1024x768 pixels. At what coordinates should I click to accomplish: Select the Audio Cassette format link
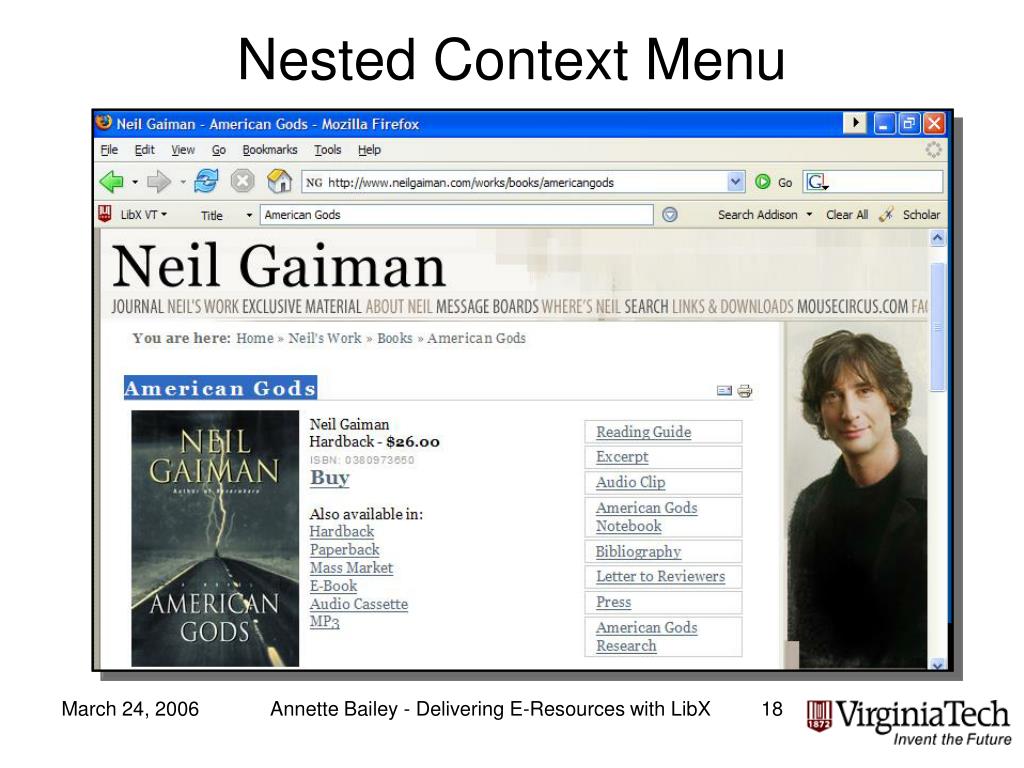click(359, 604)
